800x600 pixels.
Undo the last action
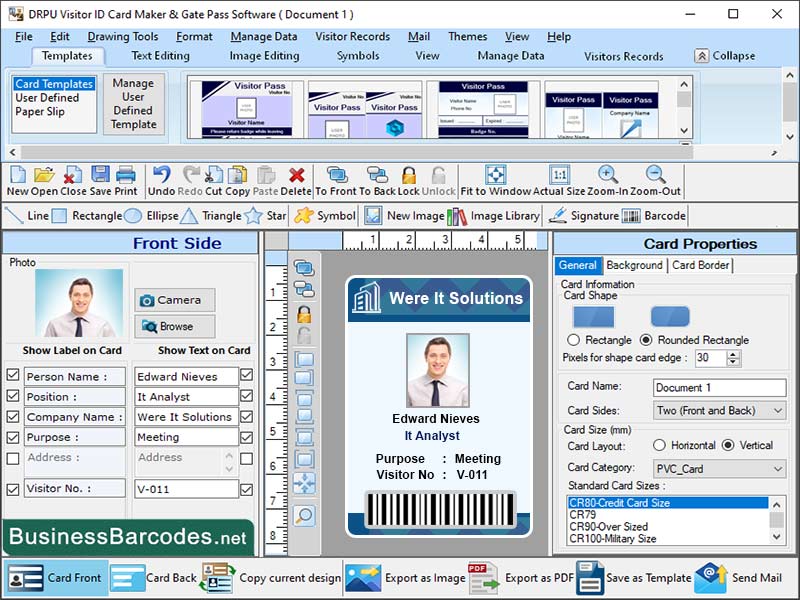(x=161, y=175)
